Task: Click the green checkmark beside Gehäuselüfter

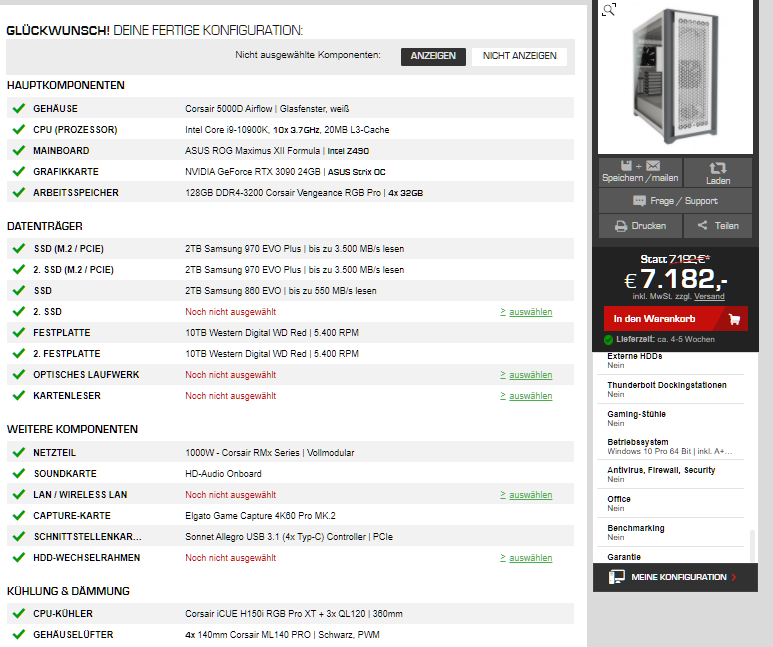Action: [x=19, y=634]
